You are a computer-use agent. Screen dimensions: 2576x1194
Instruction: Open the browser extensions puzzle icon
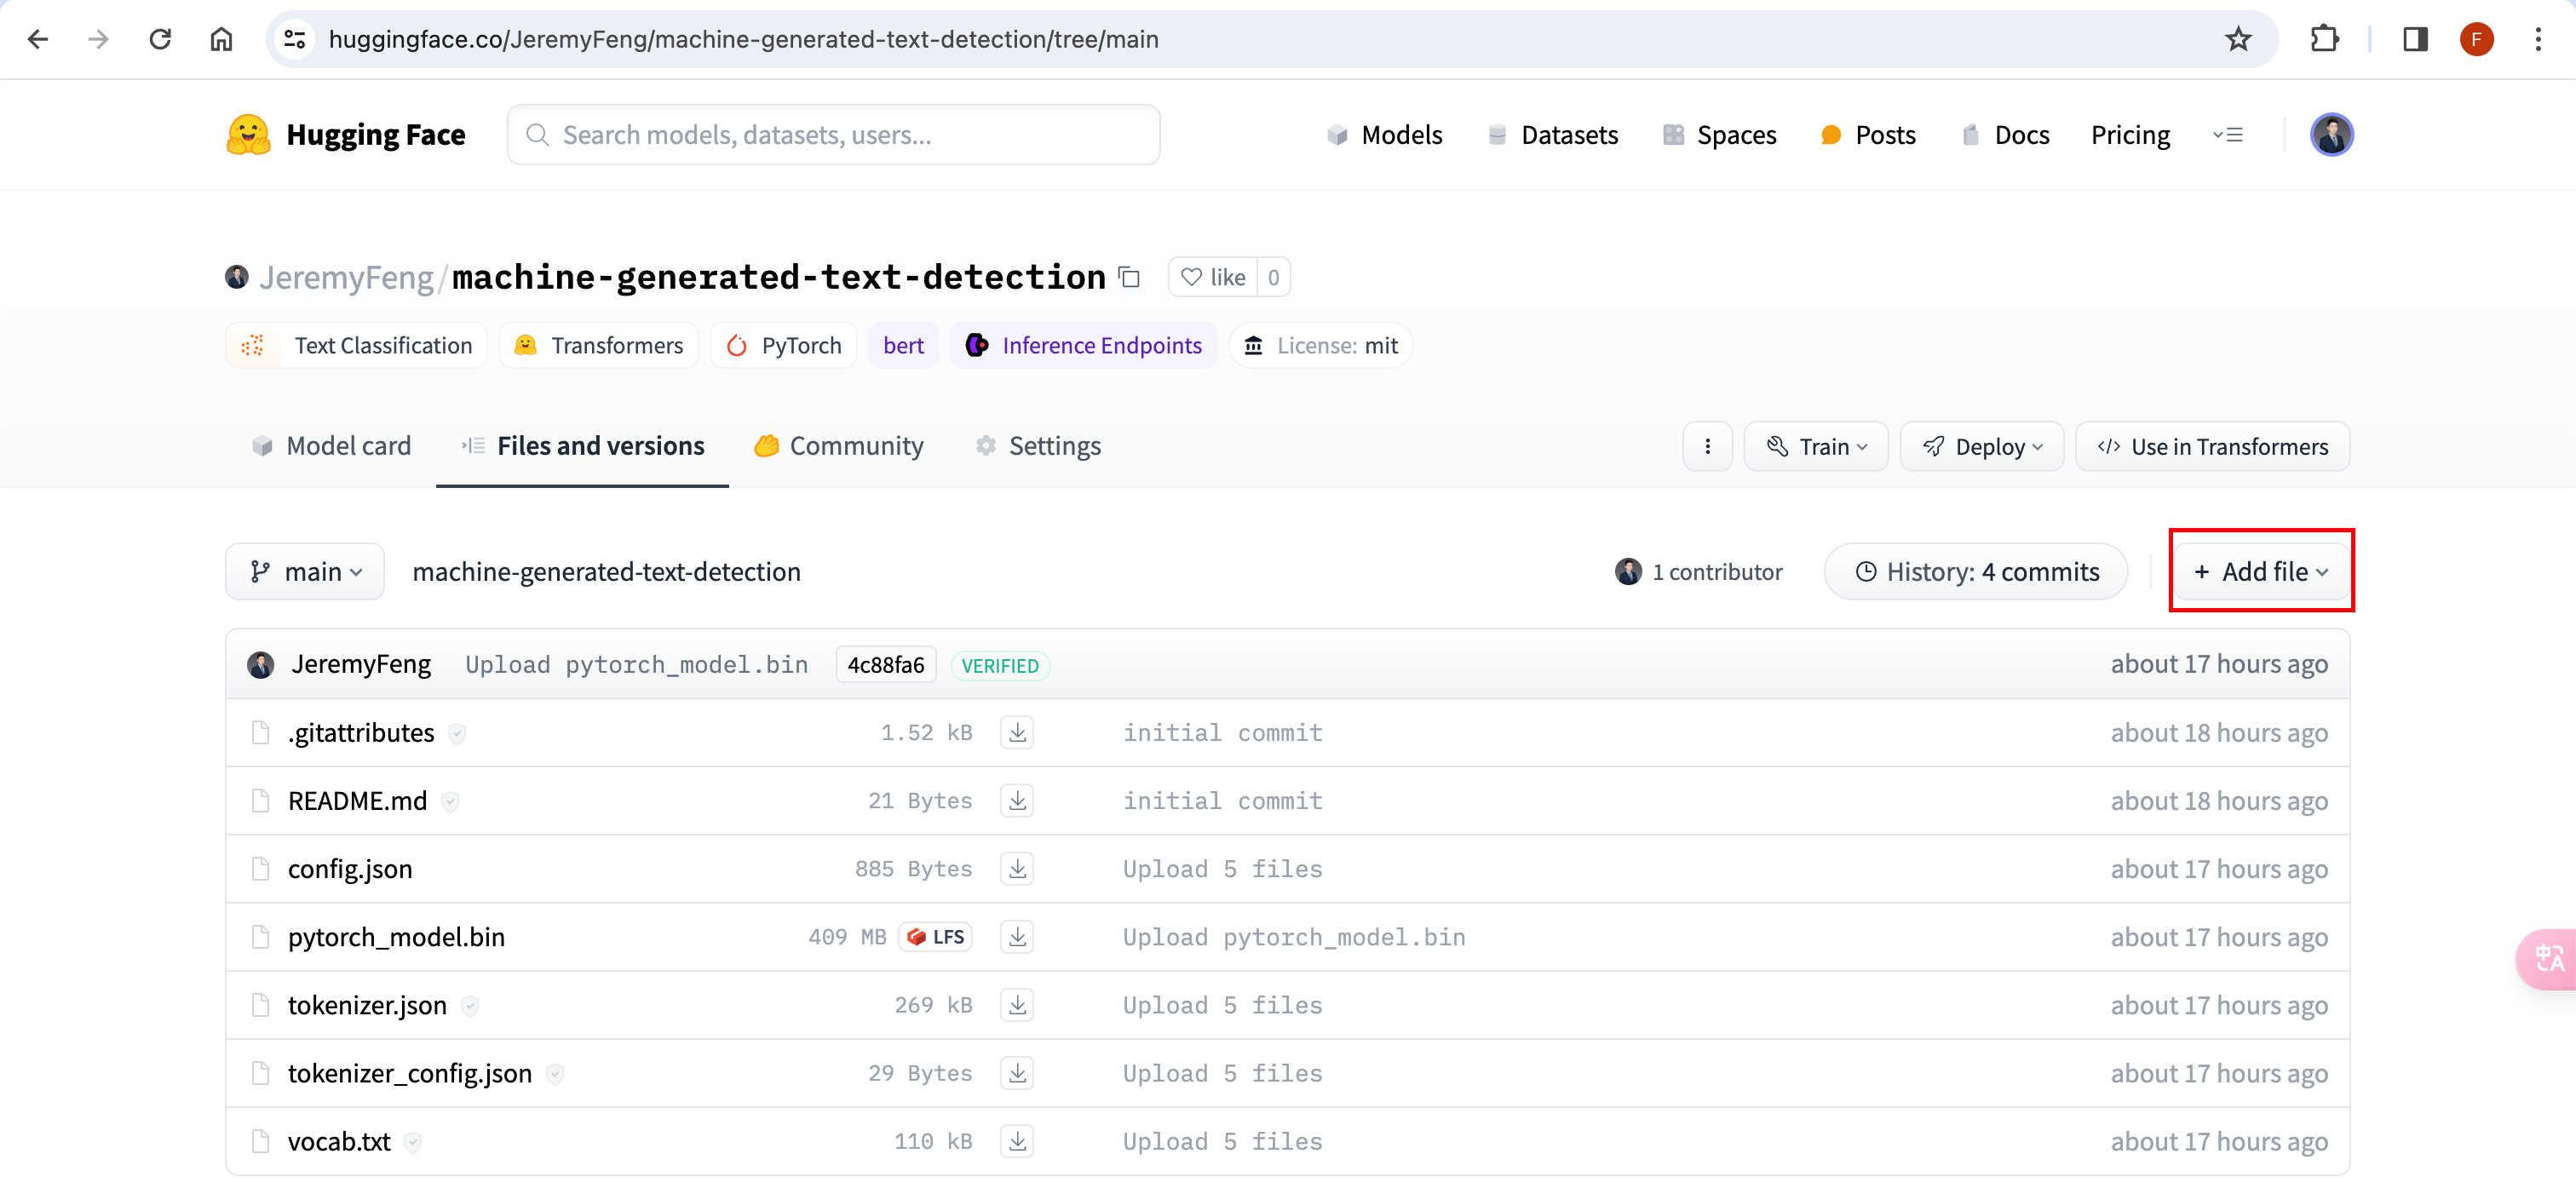coord(2325,39)
